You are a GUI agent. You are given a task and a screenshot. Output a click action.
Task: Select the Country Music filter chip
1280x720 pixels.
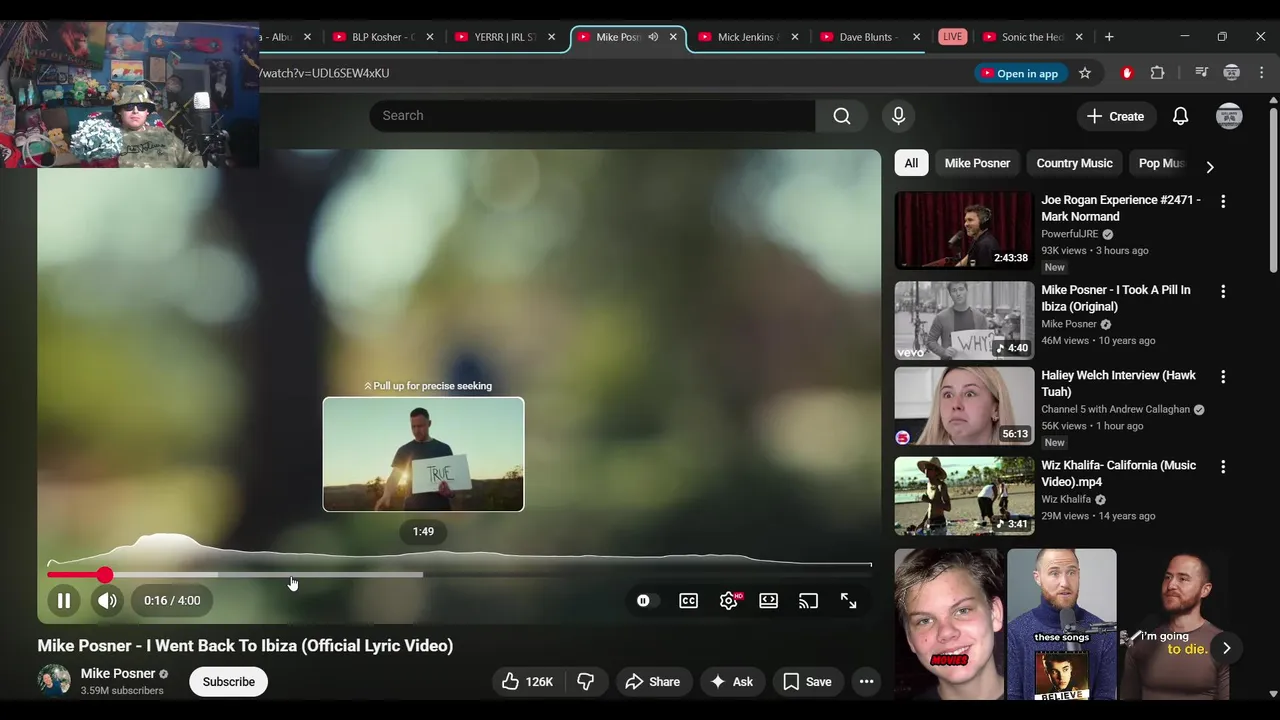[x=1074, y=163]
